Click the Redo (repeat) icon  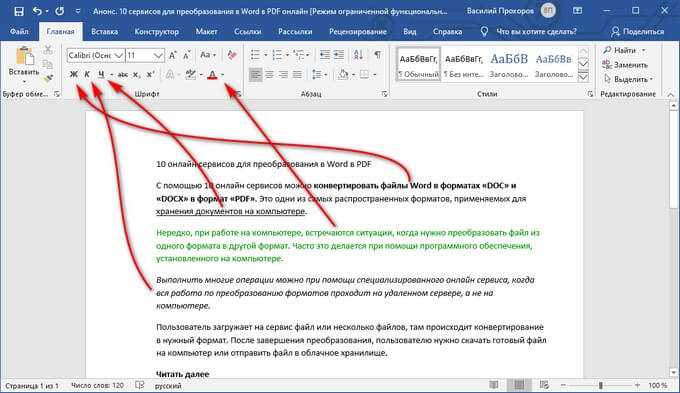[59, 11]
